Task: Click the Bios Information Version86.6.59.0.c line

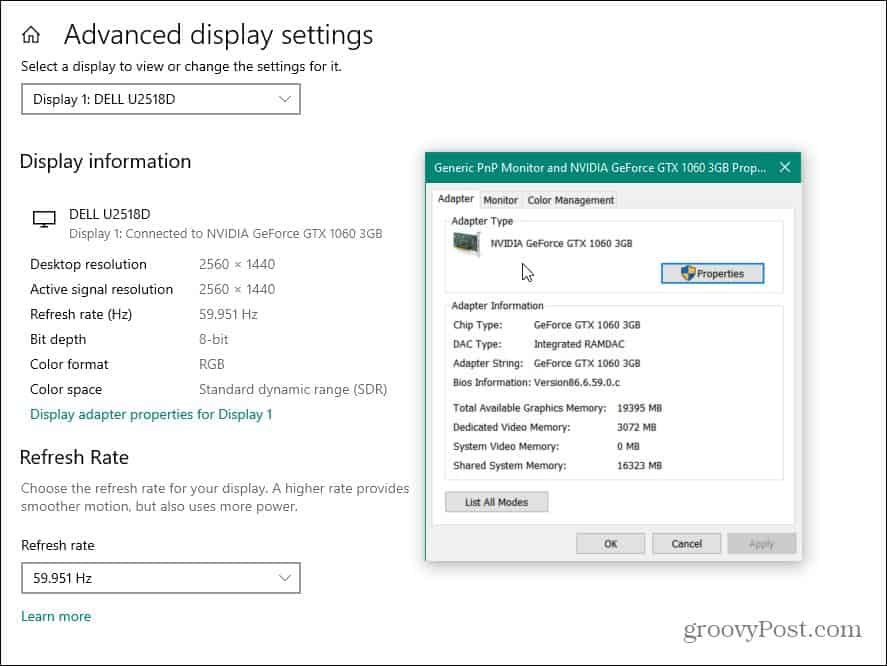Action: tap(536, 383)
